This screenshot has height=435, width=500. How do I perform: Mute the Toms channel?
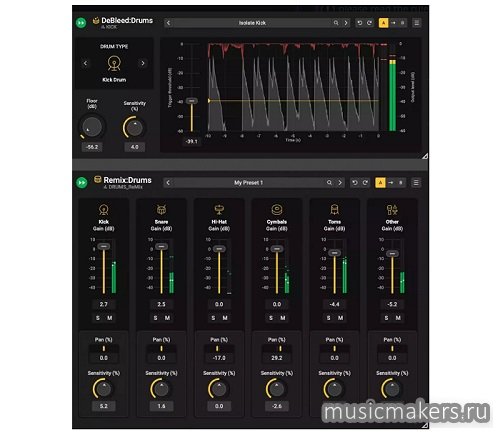(340, 318)
